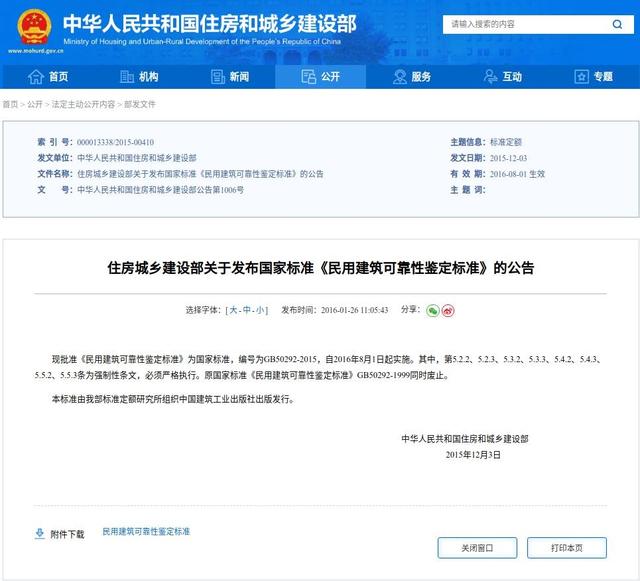Go to 首页 in the breadcrumb
The image size is (640, 581).
10,104
